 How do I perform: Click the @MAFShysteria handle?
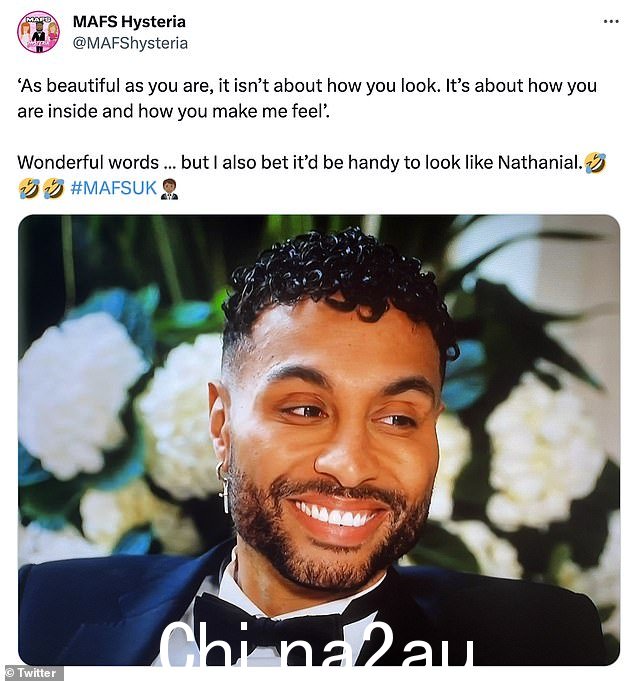coord(130,43)
